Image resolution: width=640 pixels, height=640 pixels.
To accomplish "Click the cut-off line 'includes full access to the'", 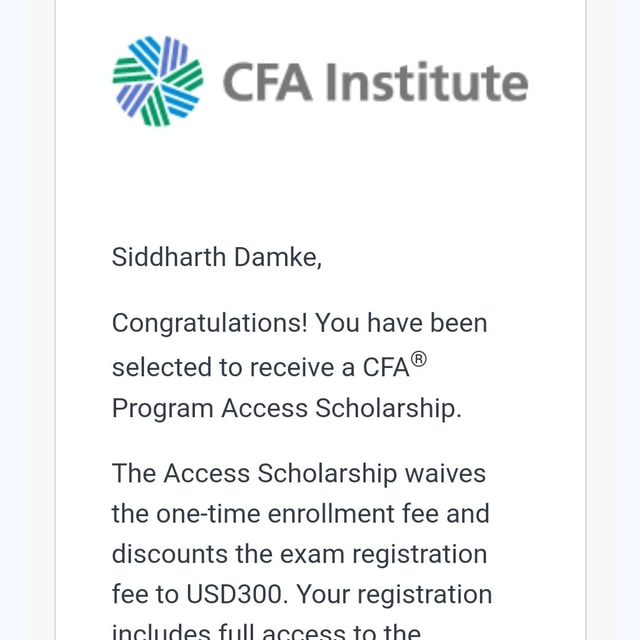I will [x=266, y=631].
